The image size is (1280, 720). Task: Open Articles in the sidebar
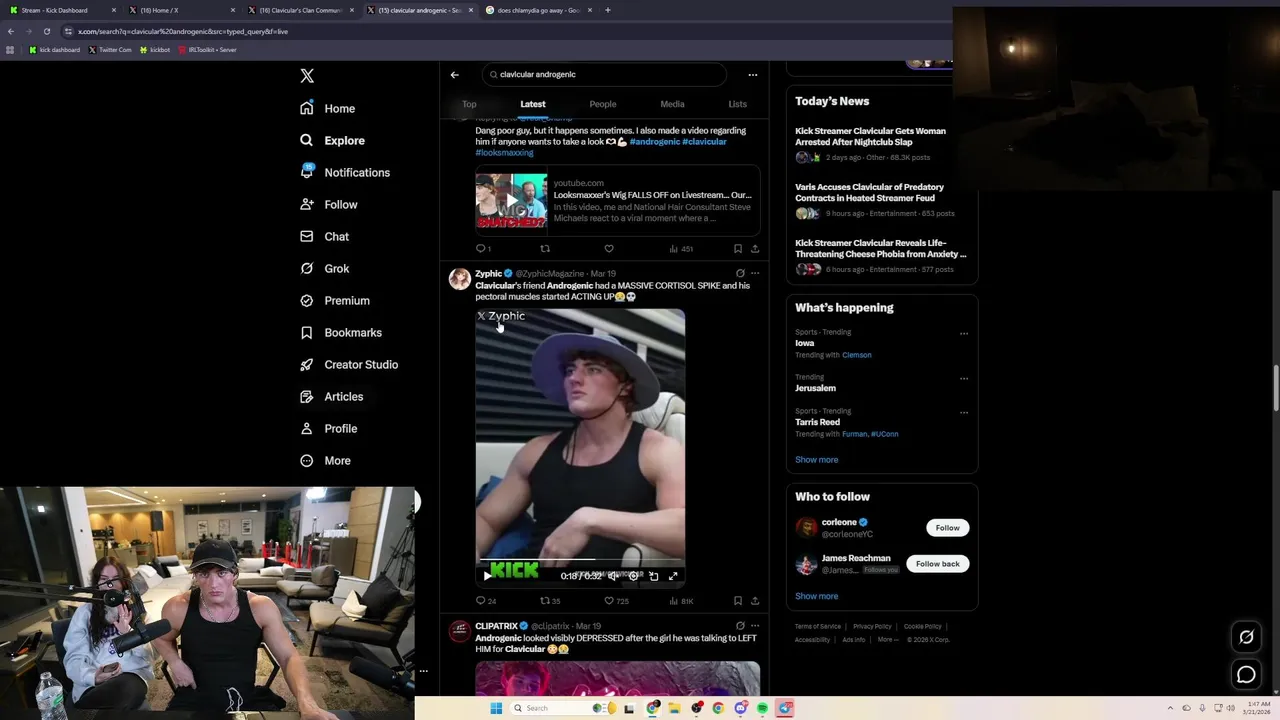(x=332, y=396)
